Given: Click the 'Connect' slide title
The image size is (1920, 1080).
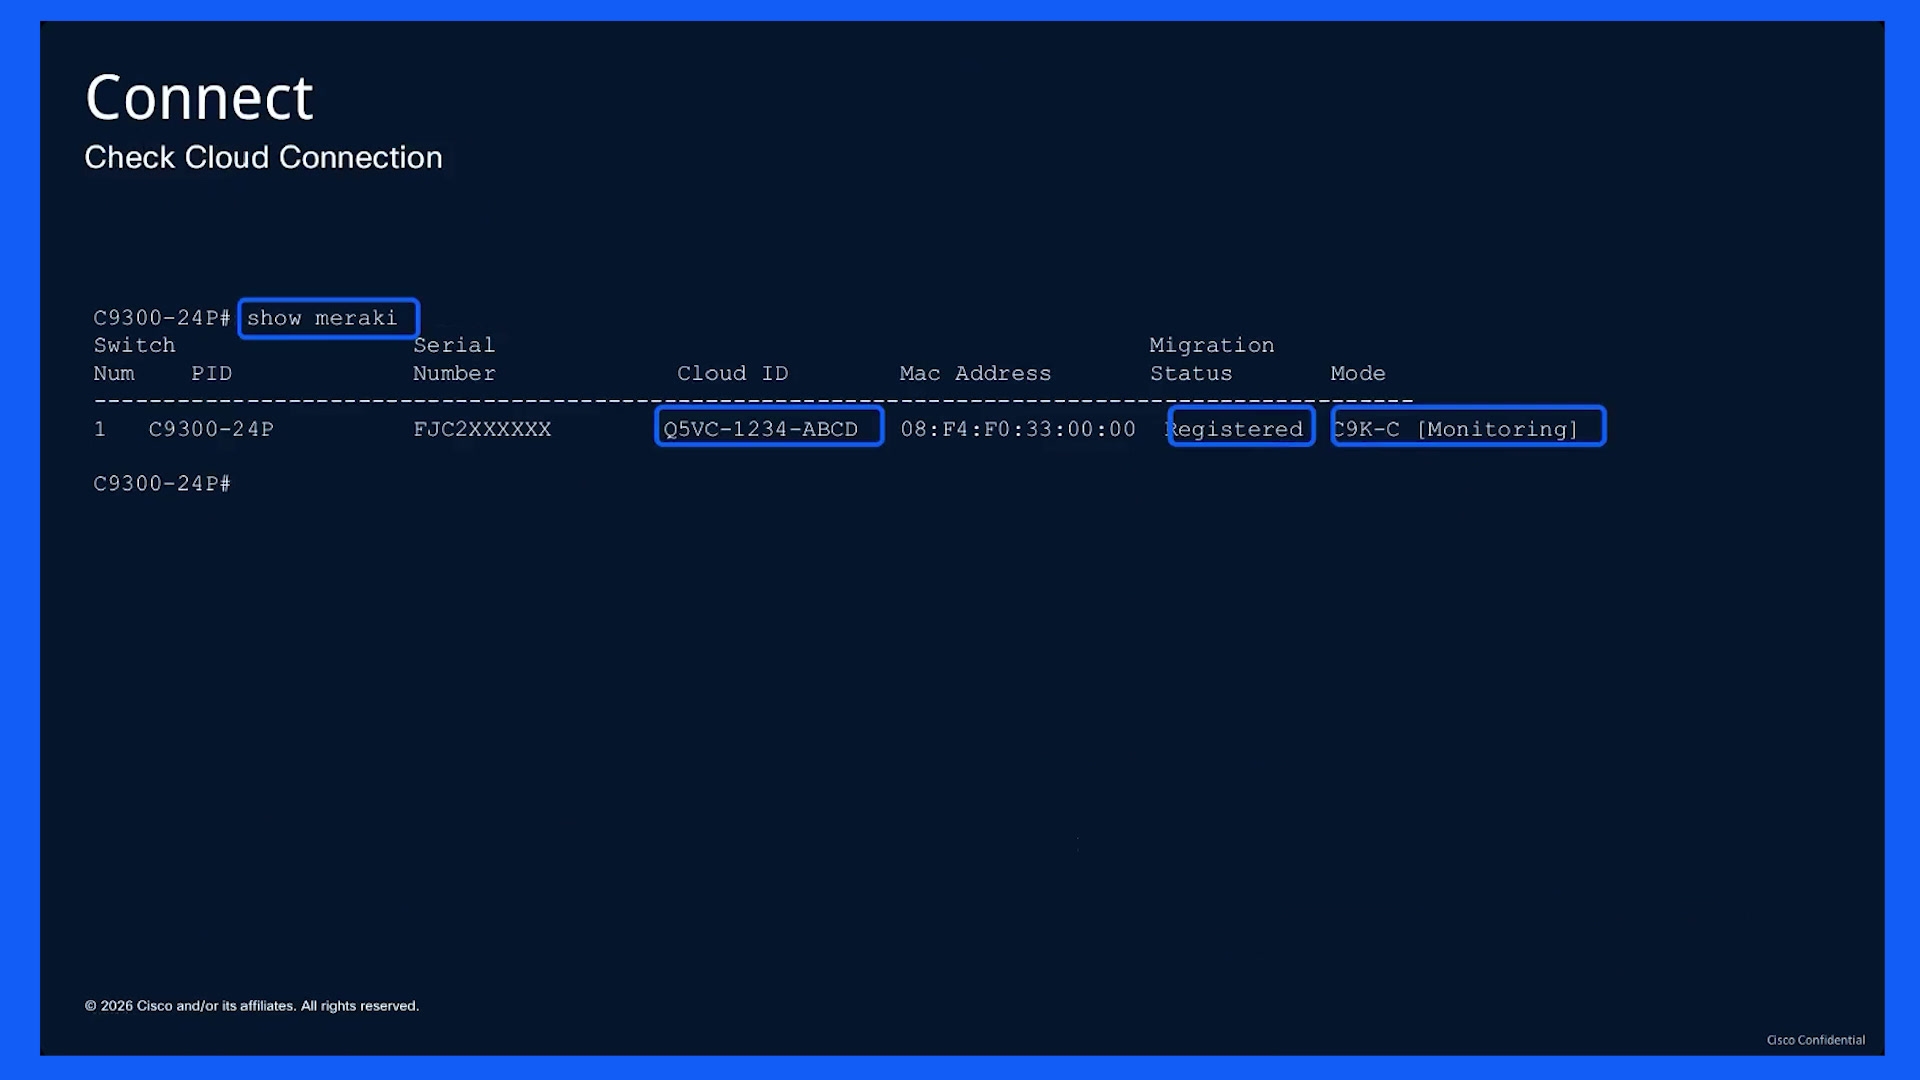Looking at the screenshot, I should [199, 98].
